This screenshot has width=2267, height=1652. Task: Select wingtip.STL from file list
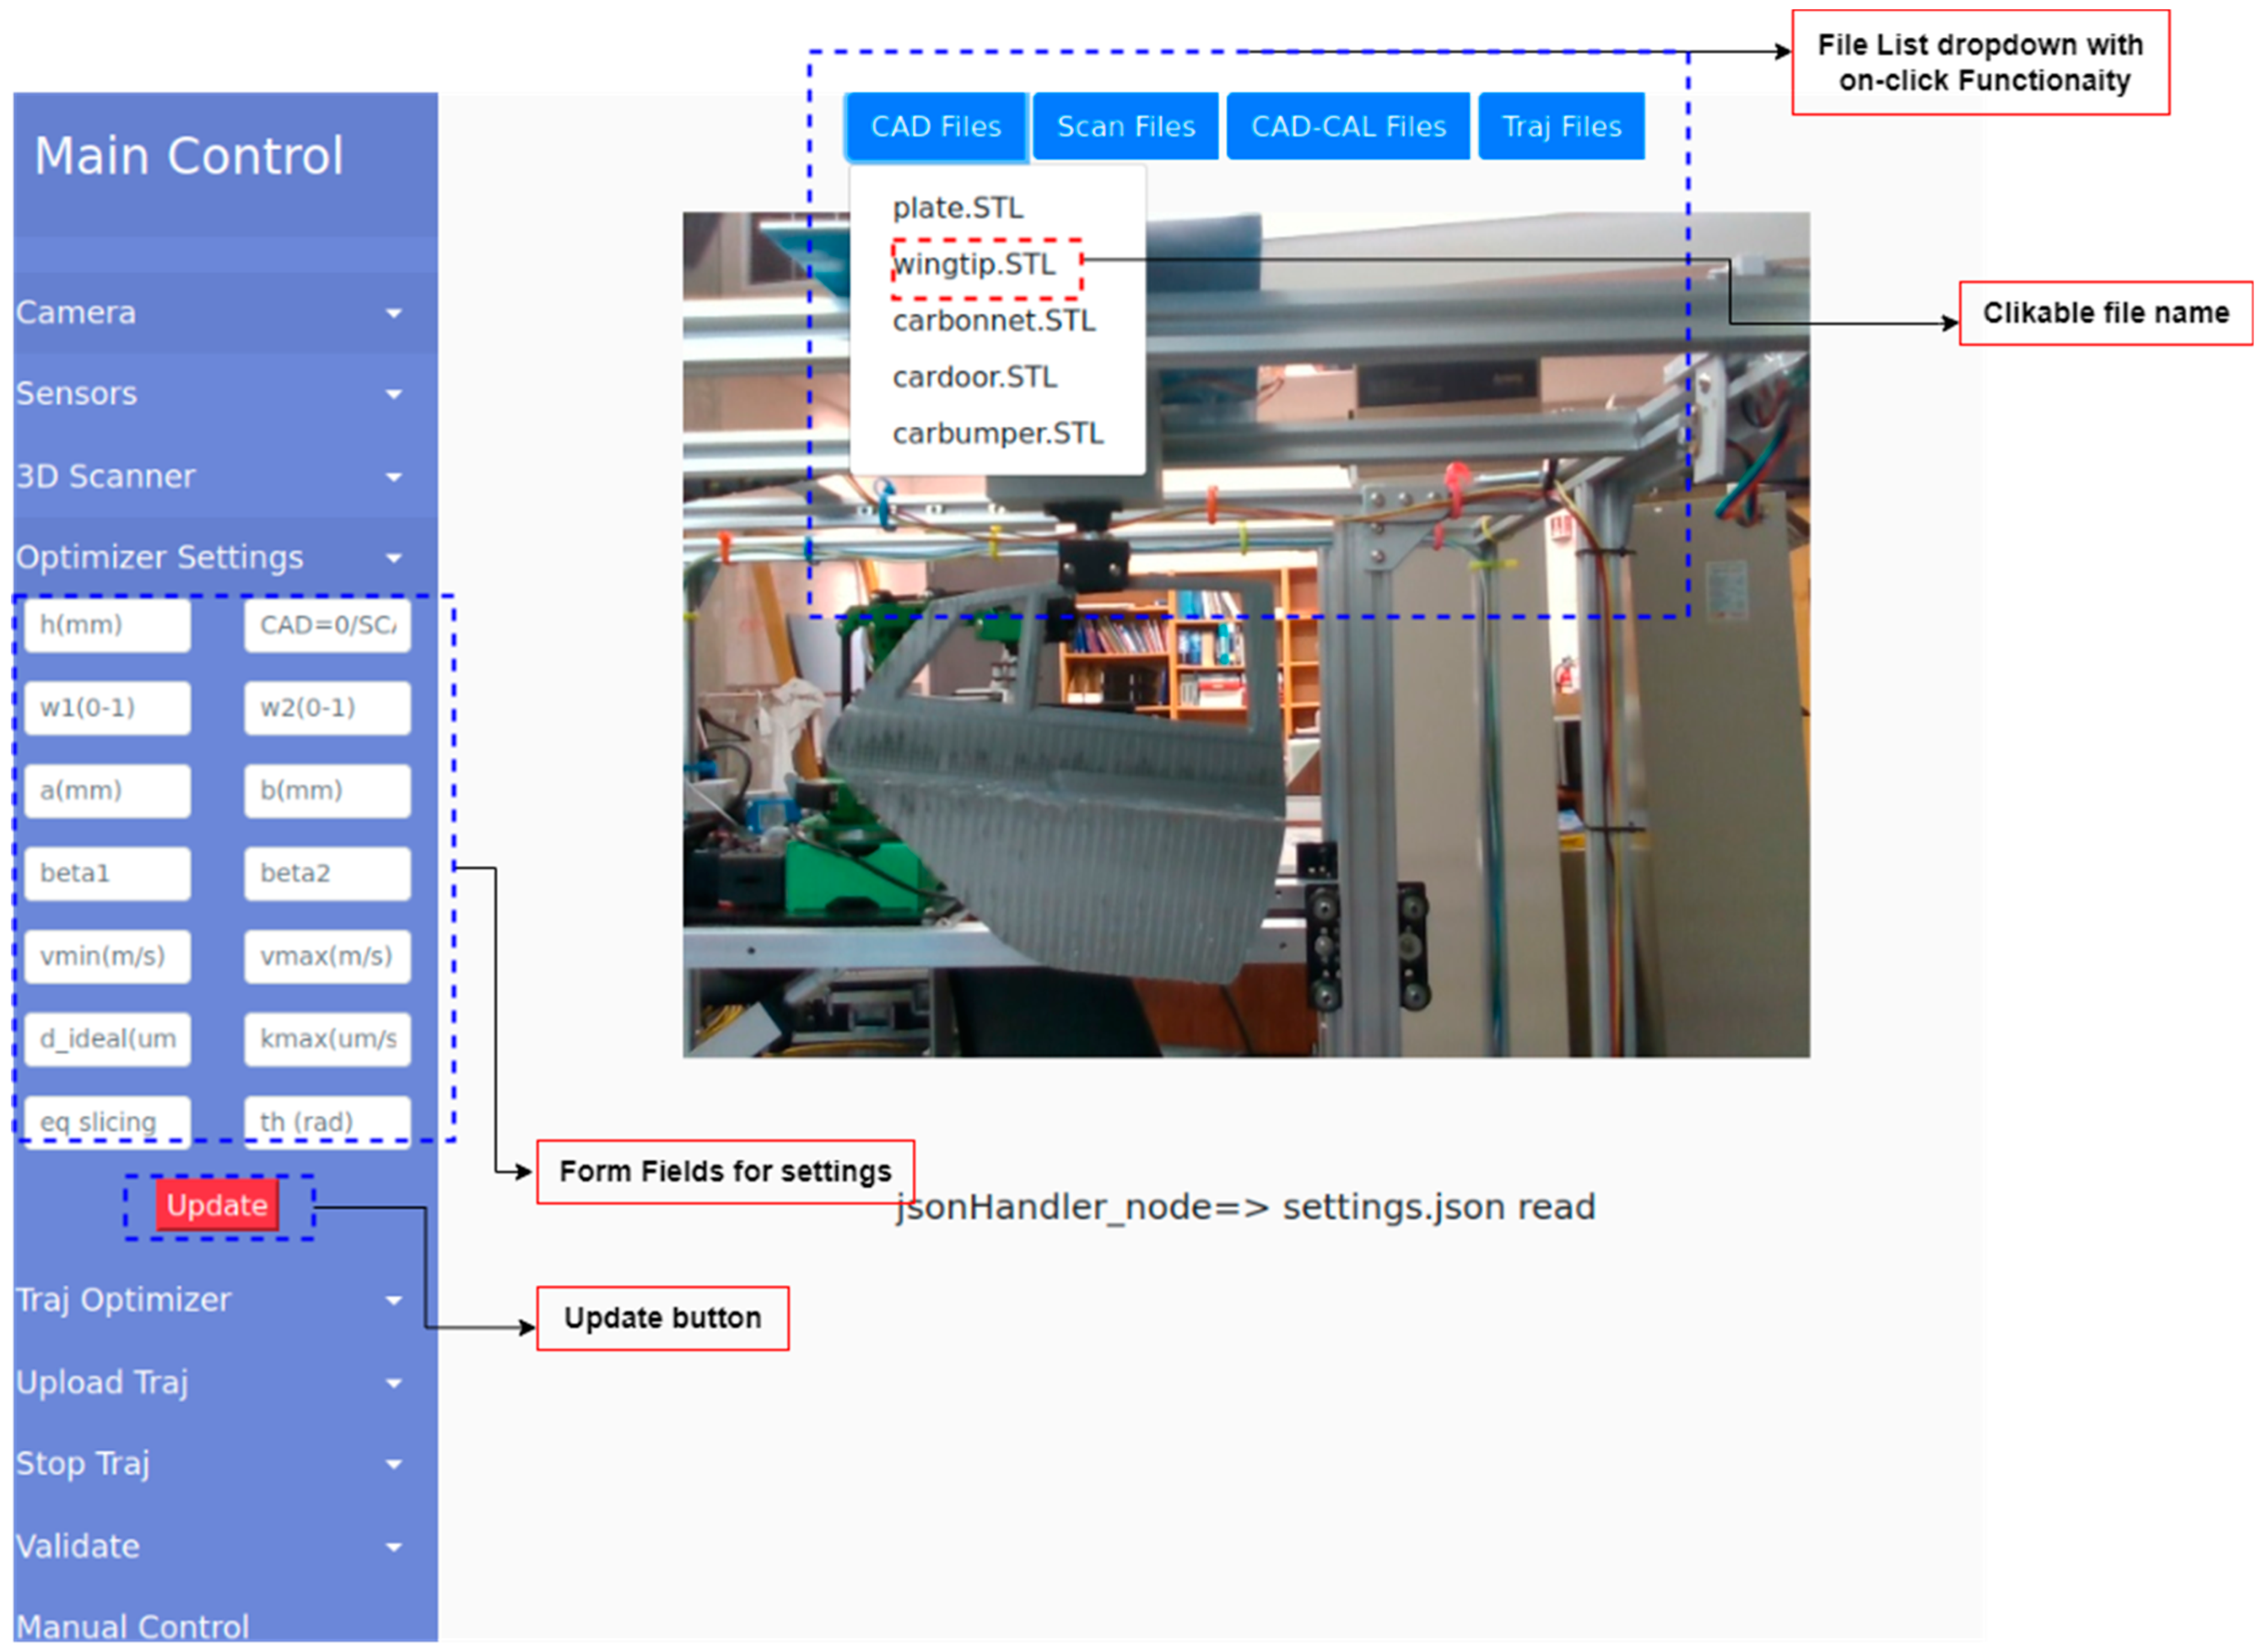tap(974, 265)
